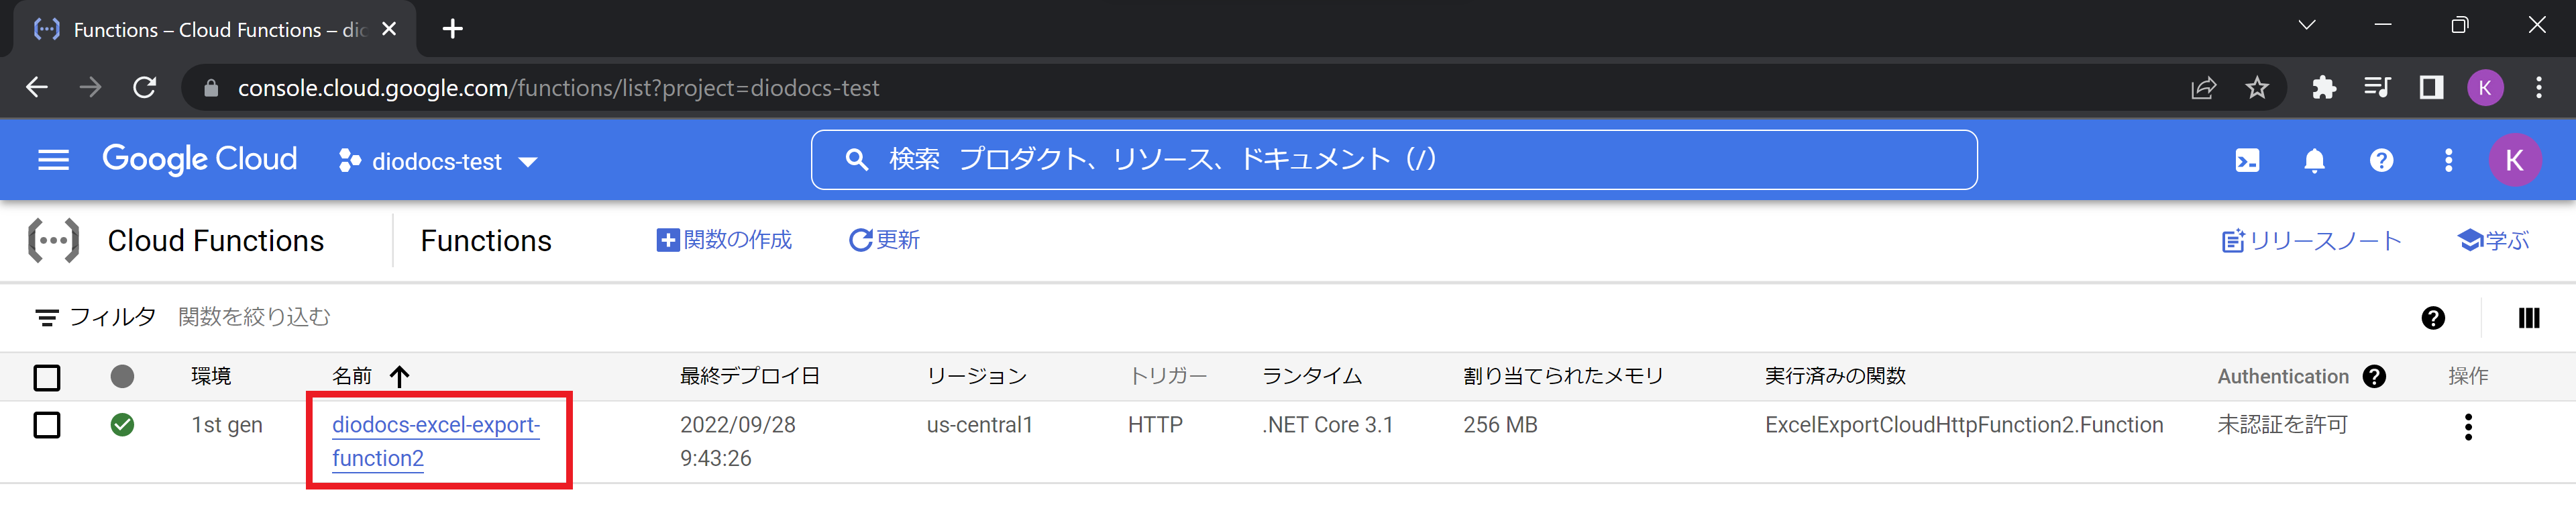2576x513 pixels.
Task: Reload the page with browser refresh
Action: [145, 88]
